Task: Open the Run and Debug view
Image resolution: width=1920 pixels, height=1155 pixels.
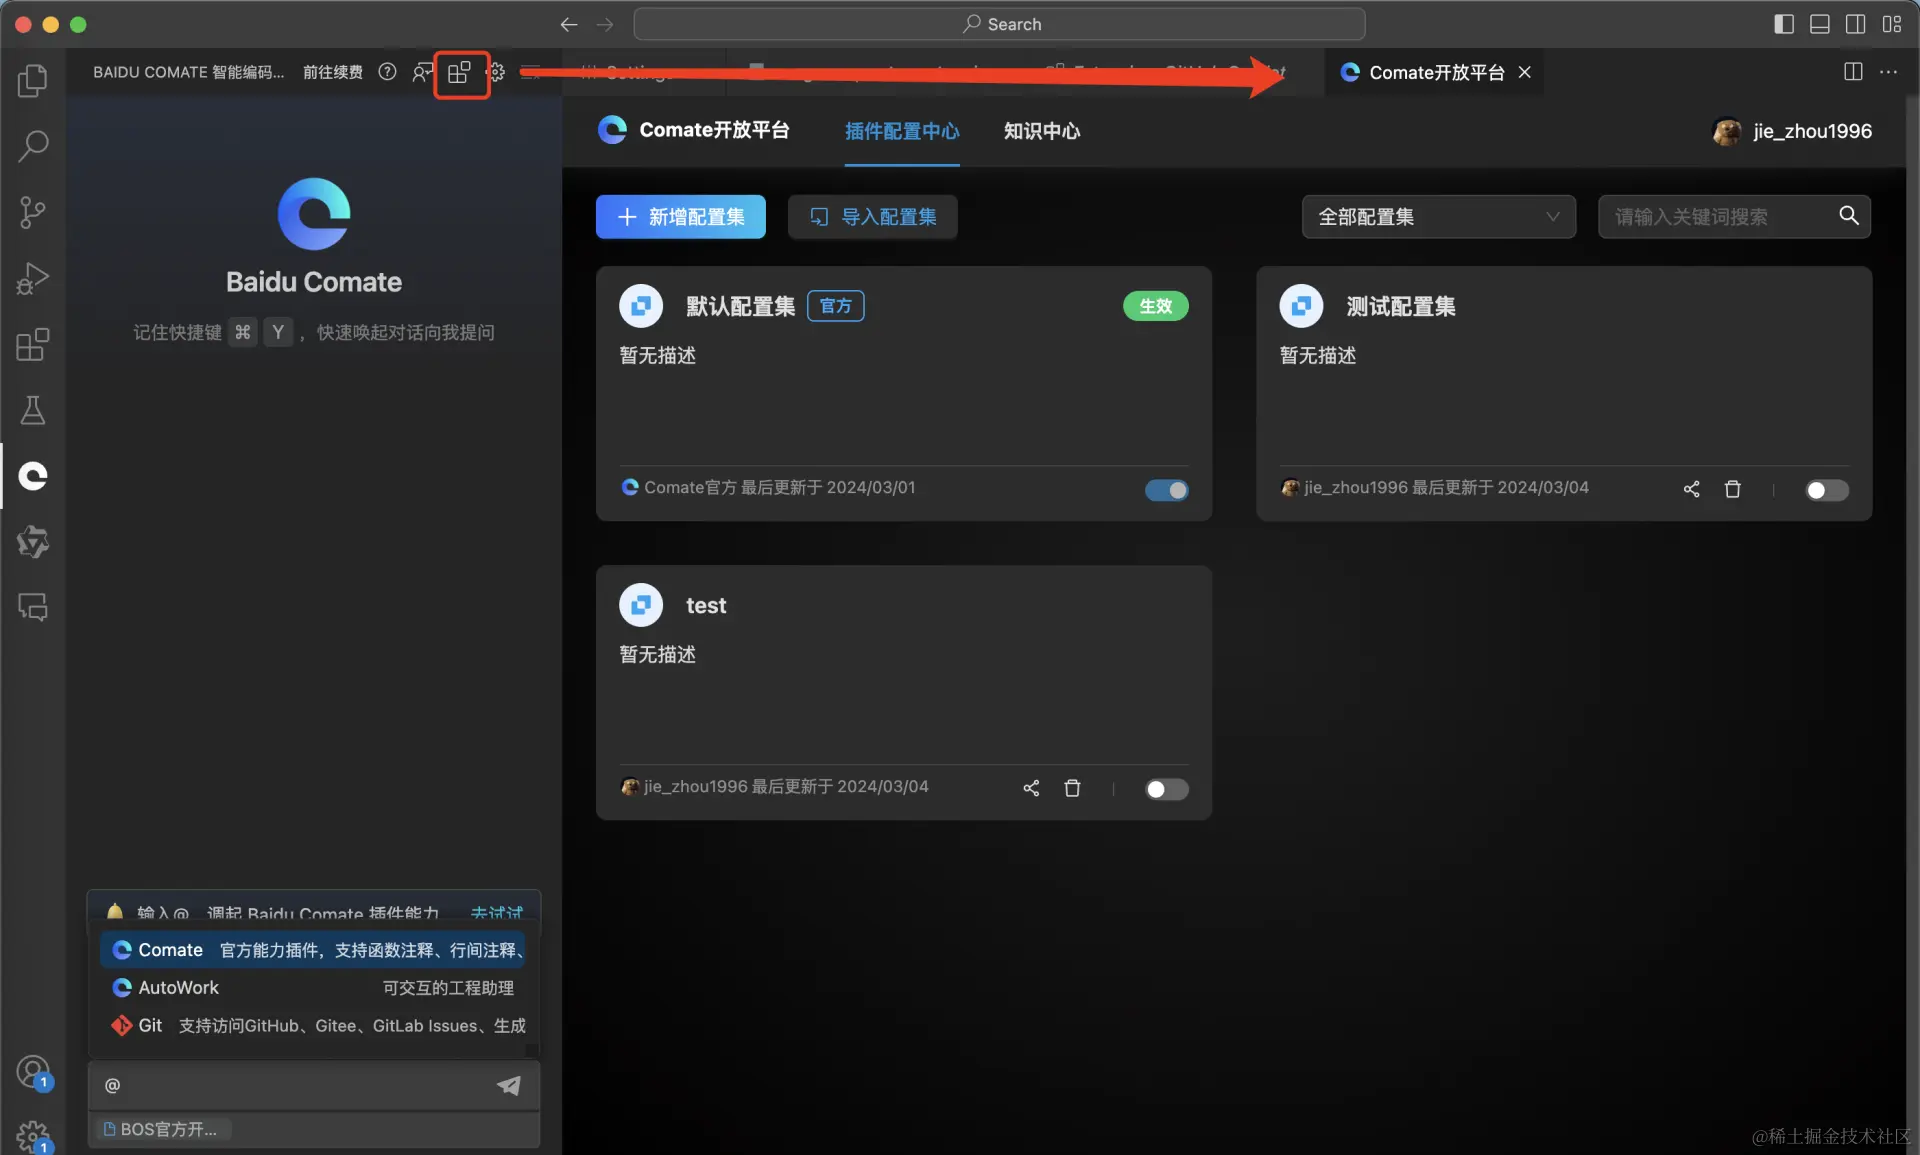Action: [x=33, y=278]
